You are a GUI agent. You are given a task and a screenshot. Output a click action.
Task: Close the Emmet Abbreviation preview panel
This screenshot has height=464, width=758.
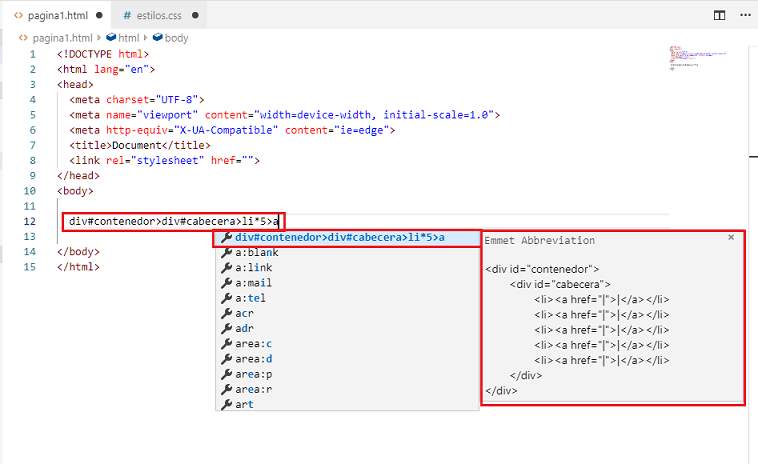(731, 237)
